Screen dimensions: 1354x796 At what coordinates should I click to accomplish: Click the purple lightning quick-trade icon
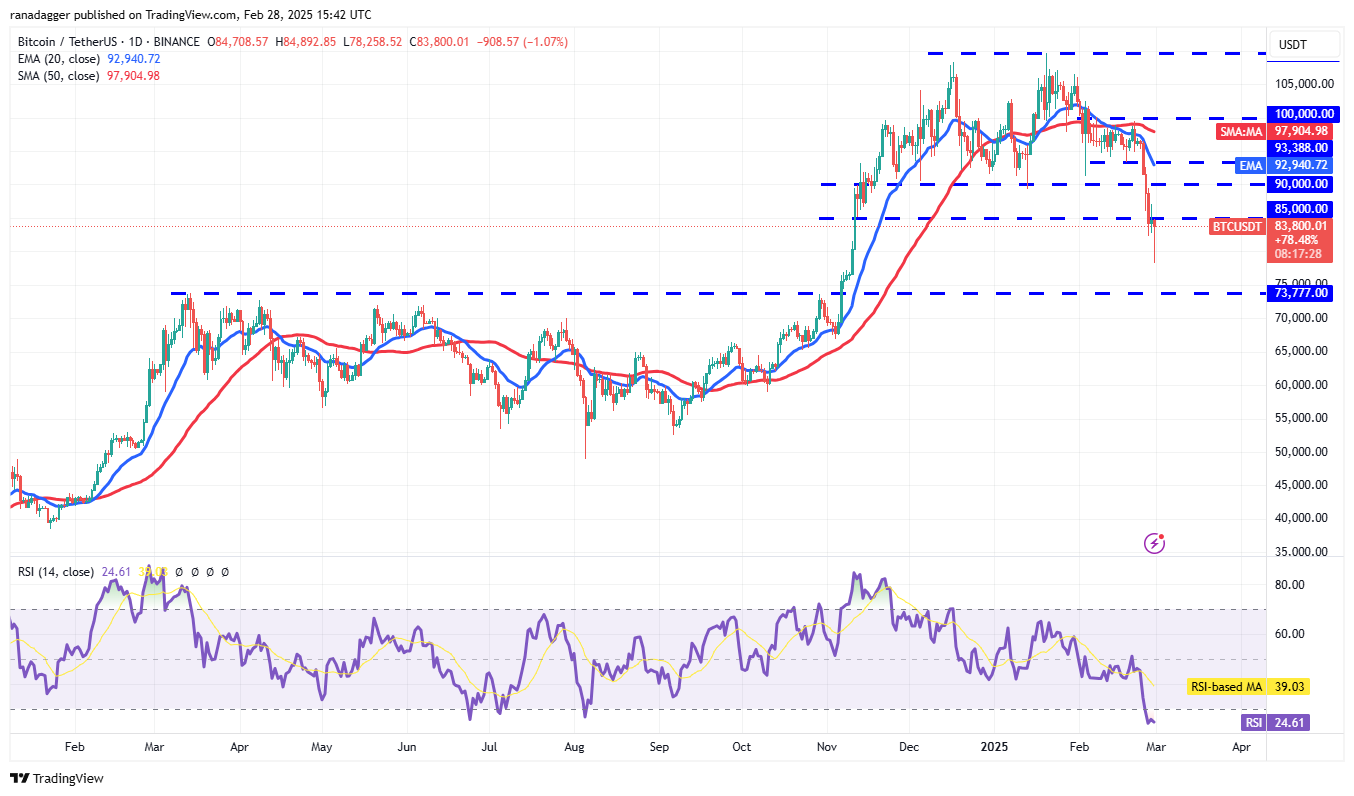tap(1155, 544)
